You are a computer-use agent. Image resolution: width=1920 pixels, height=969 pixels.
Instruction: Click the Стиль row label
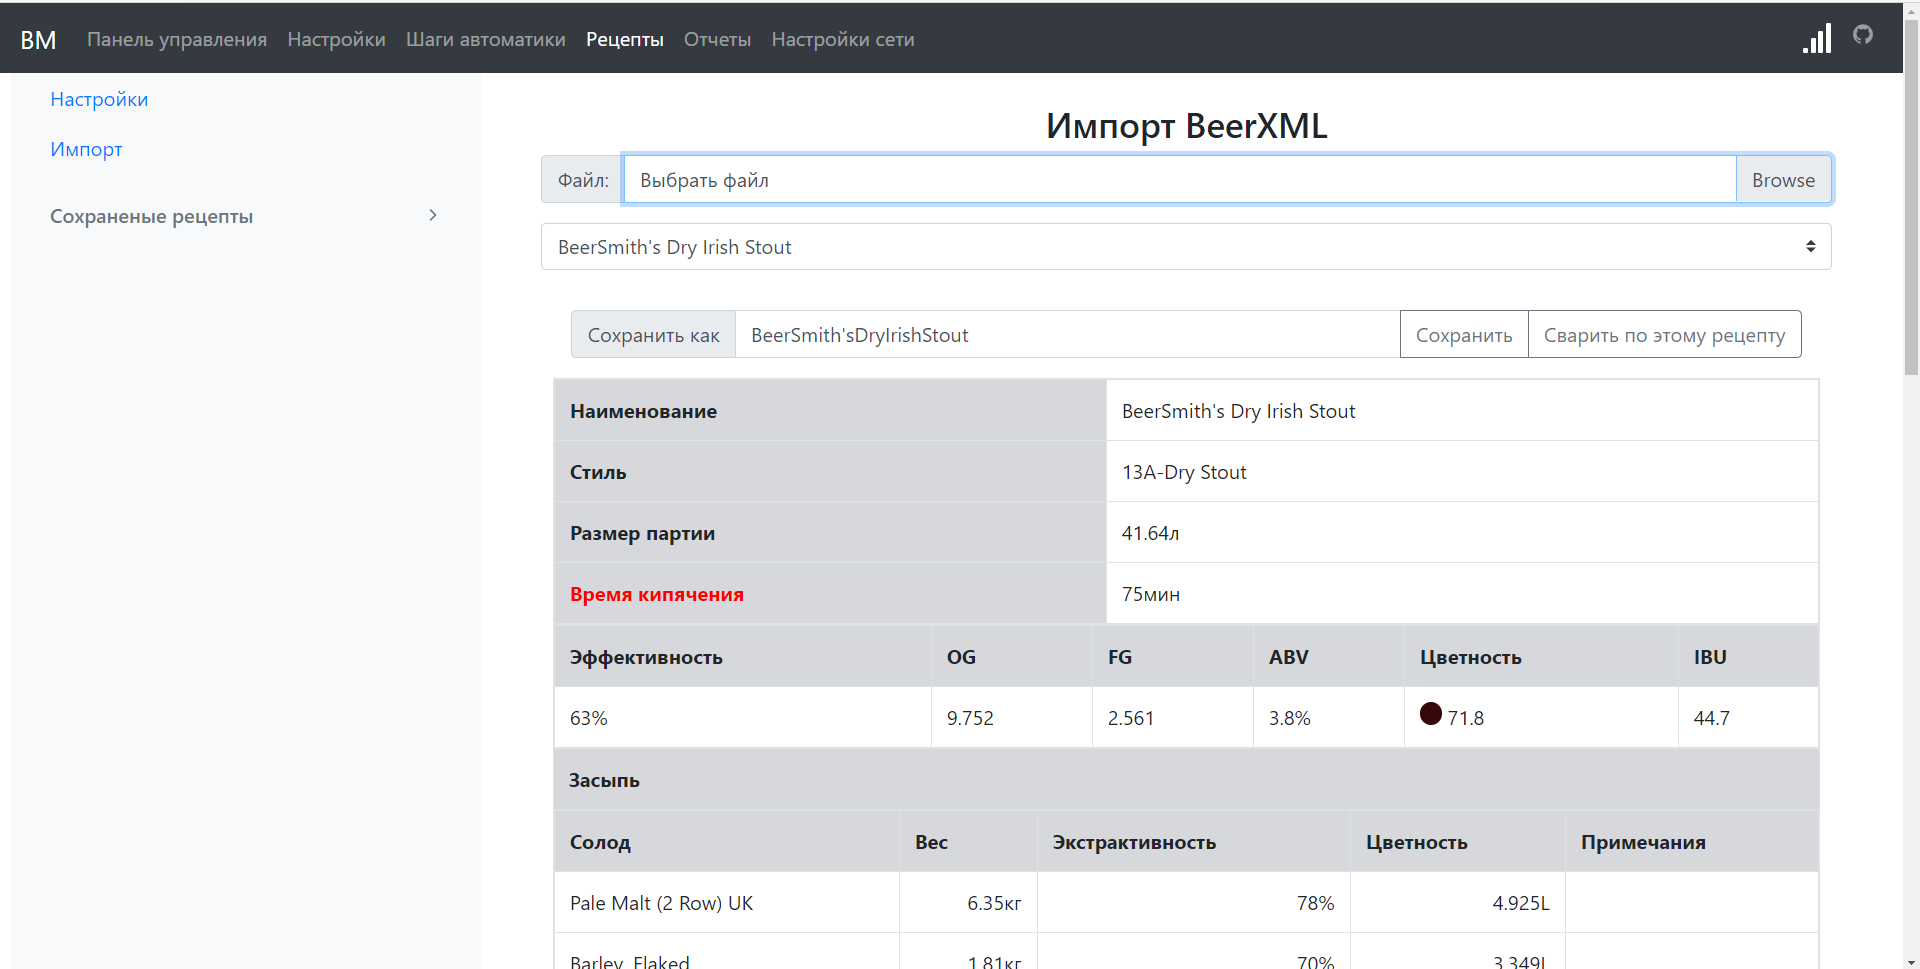click(x=598, y=472)
